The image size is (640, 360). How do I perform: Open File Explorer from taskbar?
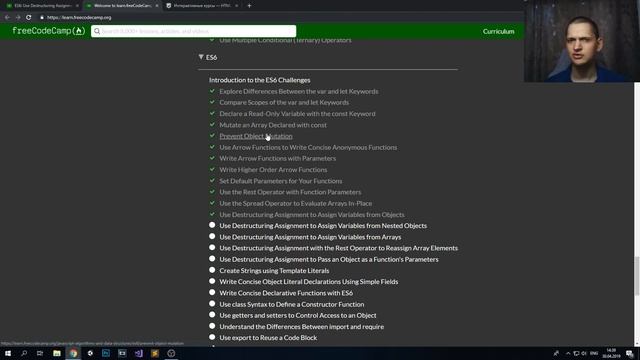(x=57, y=353)
